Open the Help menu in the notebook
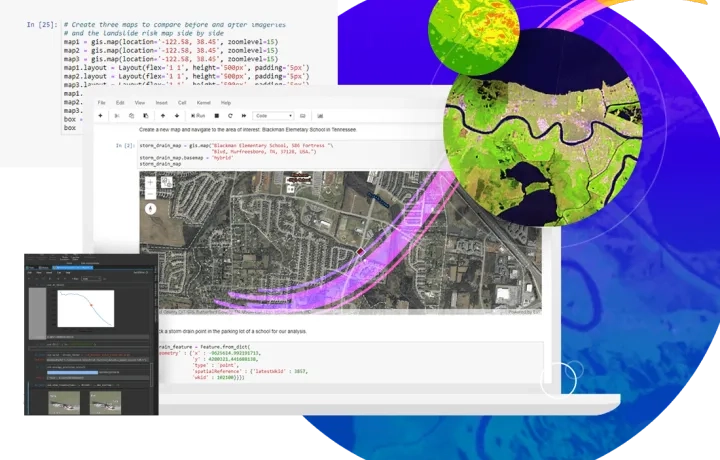The width and height of the screenshot is (720, 460). tap(226, 103)
